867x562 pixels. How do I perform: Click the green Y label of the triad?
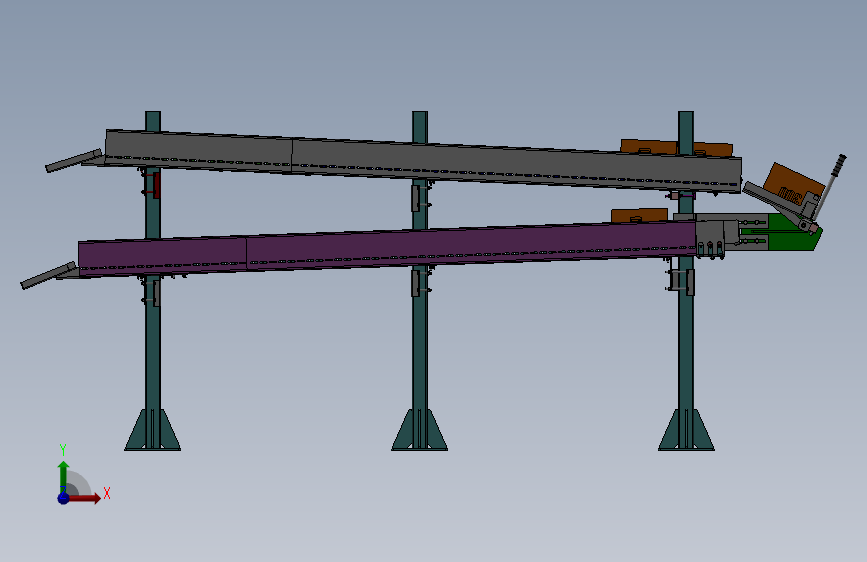click(63, 450)
